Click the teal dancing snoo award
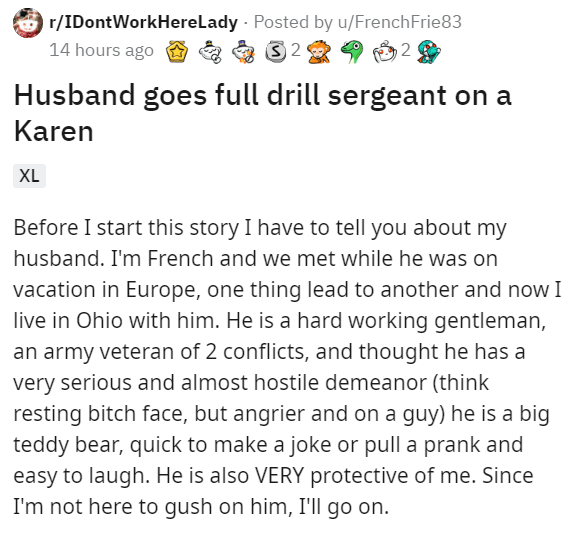This screenshot has width=570, height=539. tap(429, 52)
